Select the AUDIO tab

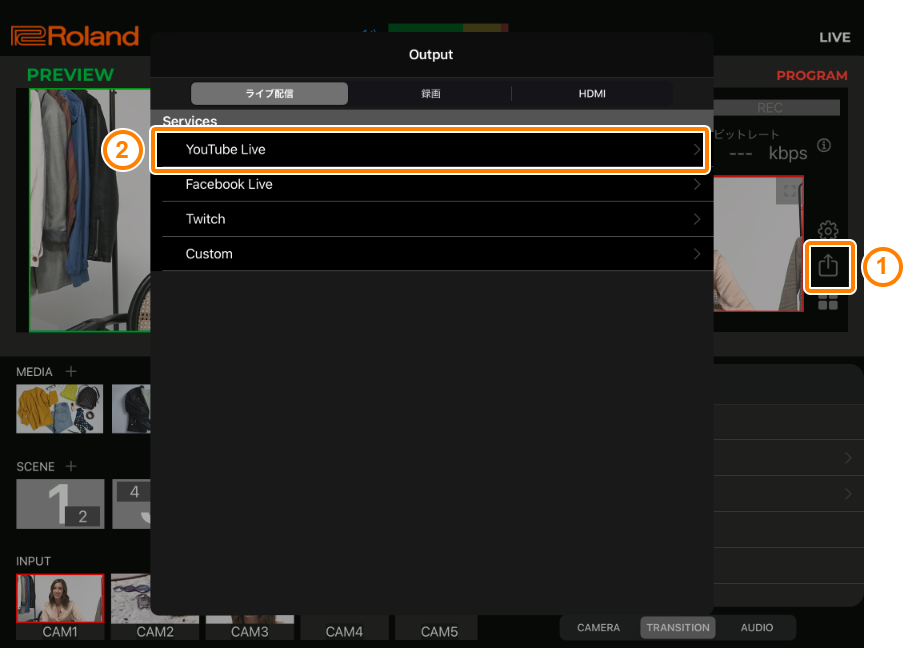tap(756, 627)
